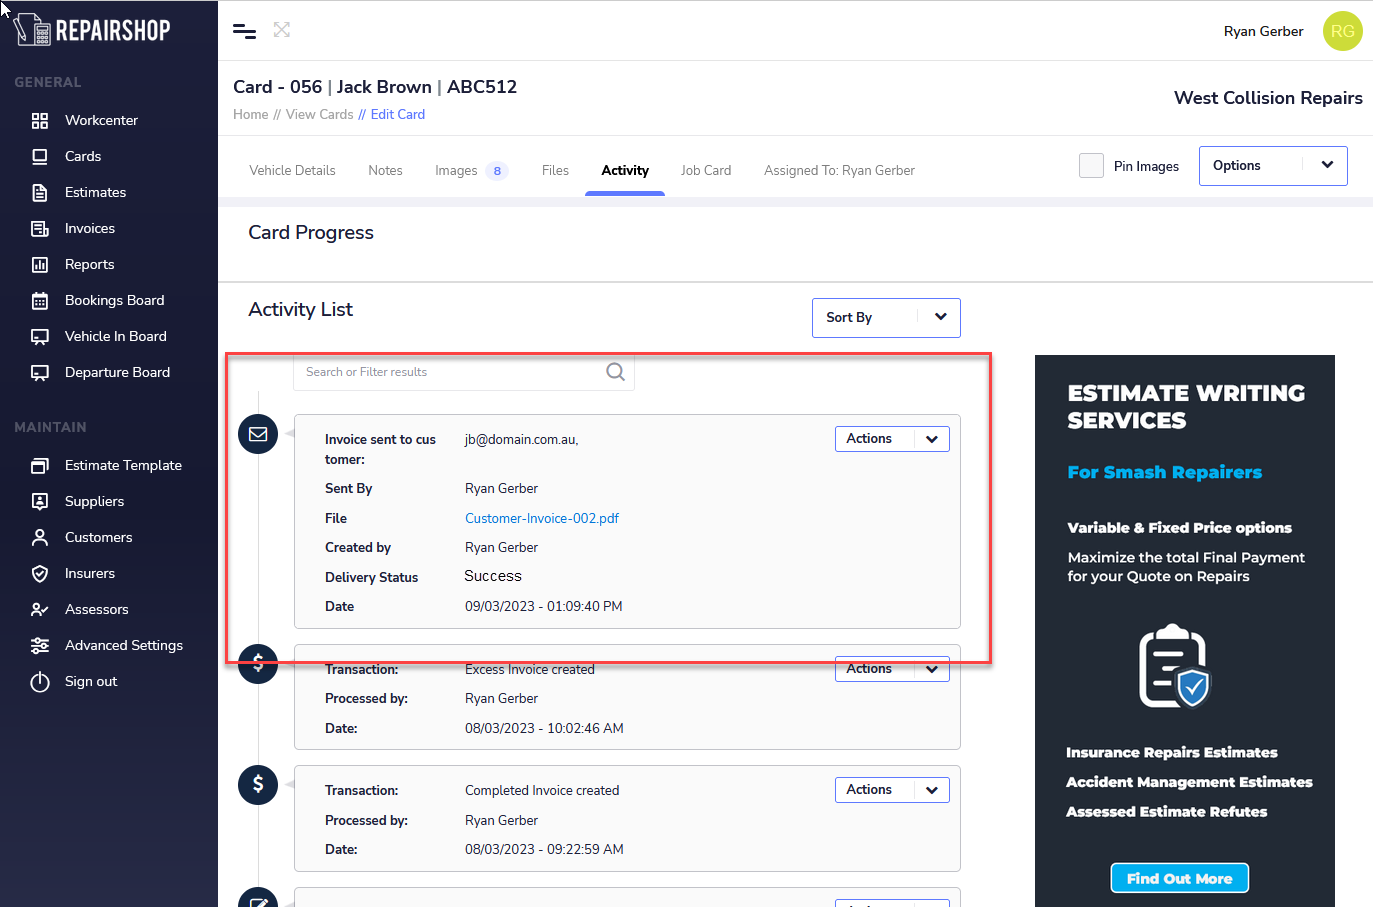Click the Search or Filter results field

pos(450,372)
